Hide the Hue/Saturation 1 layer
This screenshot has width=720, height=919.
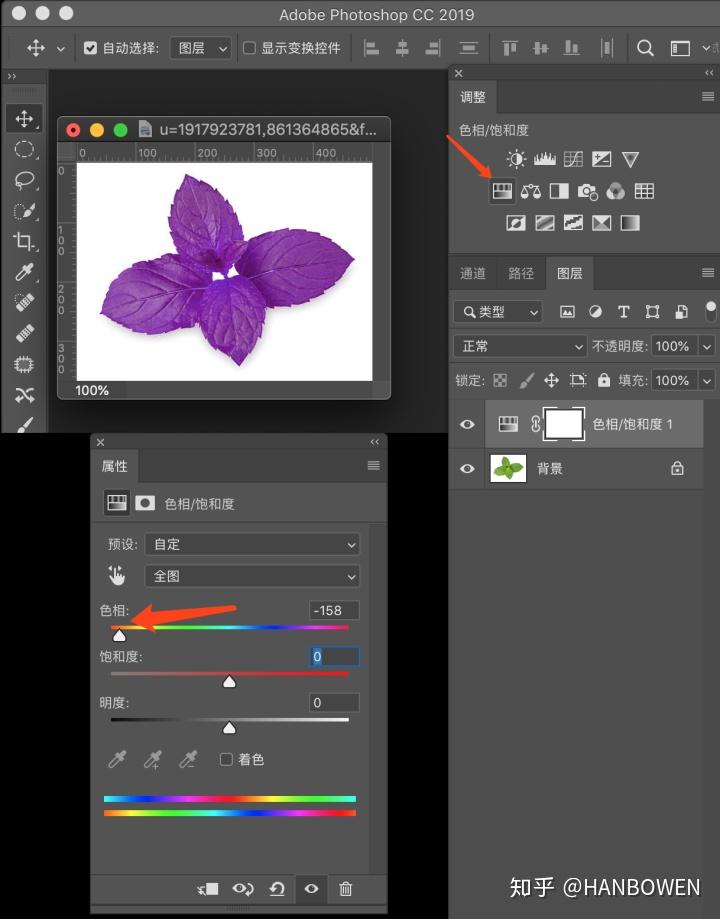pos(467,424)
